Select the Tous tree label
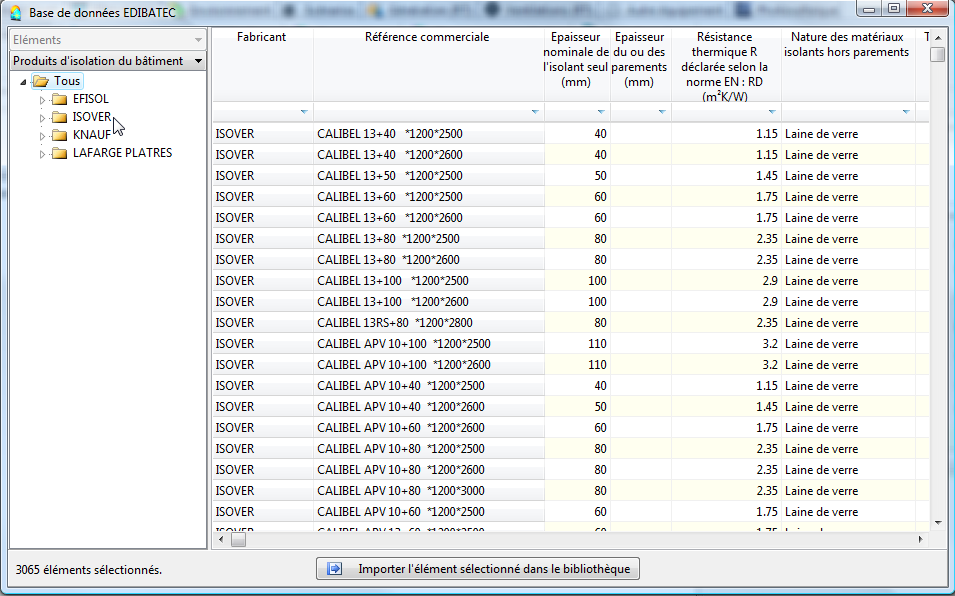 (x=67, y=81)
